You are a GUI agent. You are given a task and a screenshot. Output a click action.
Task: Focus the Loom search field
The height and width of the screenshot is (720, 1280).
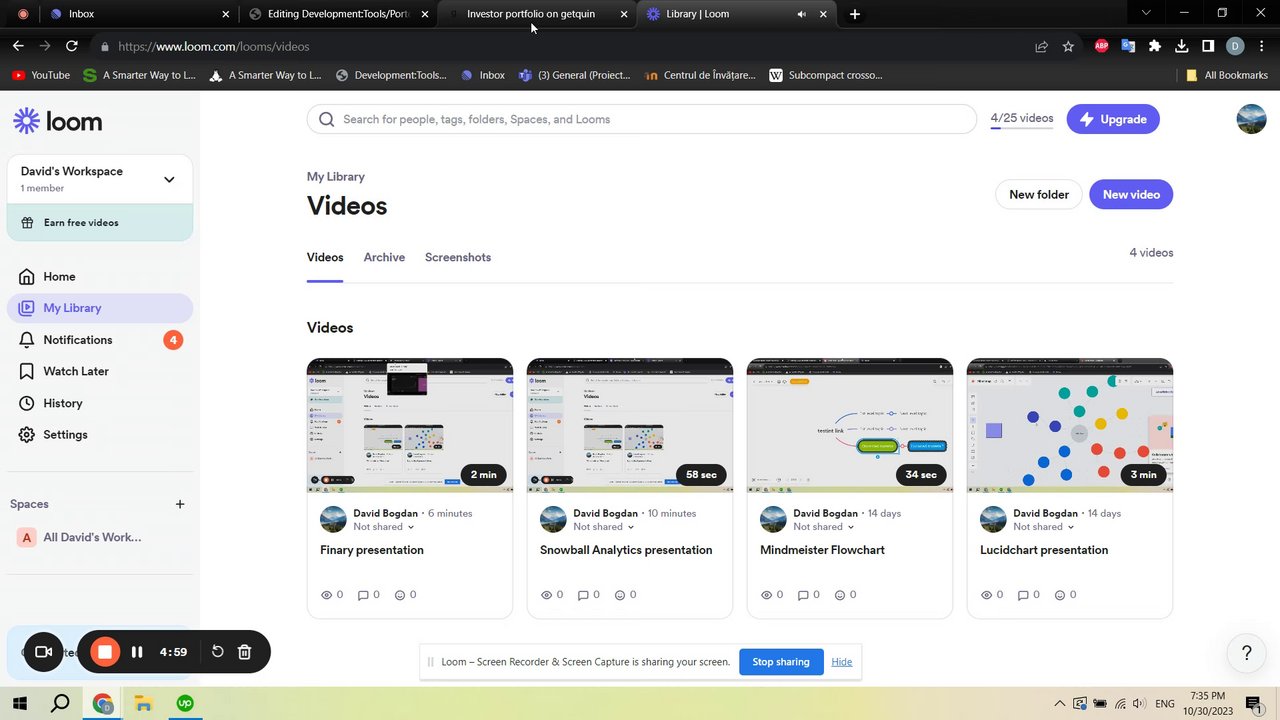point(642,119)
